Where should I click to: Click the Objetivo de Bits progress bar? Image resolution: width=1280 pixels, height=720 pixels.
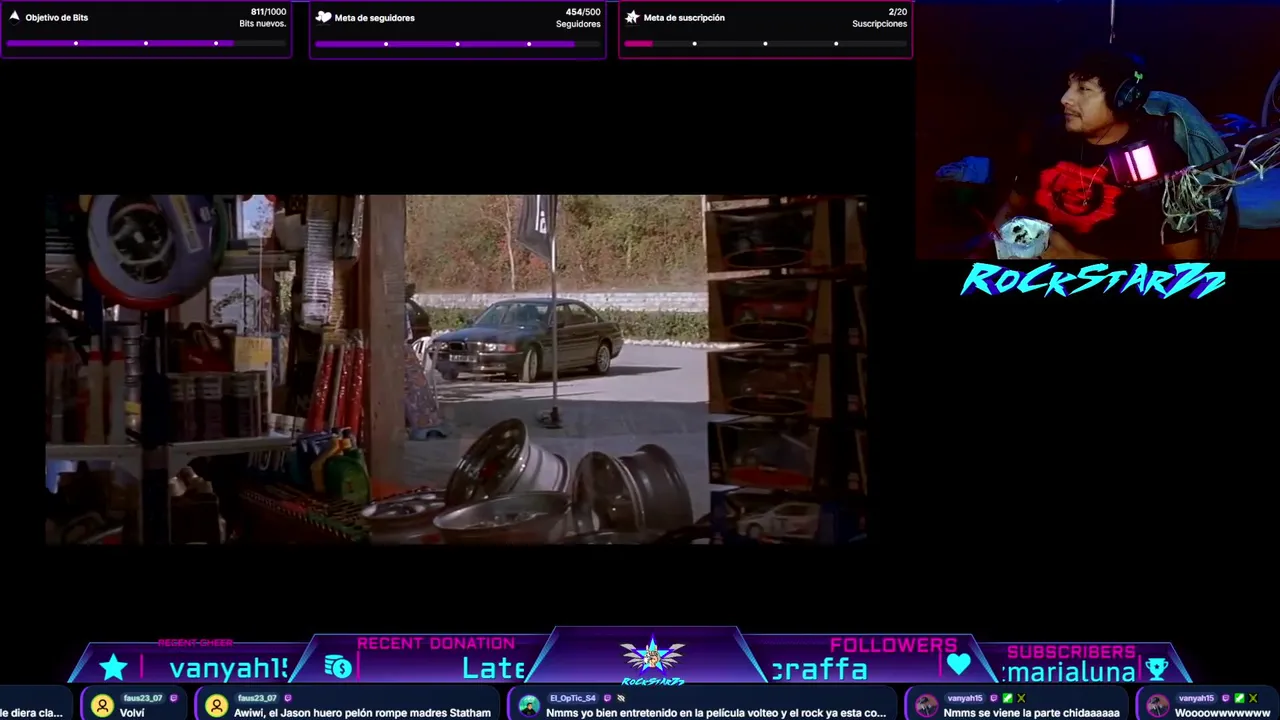pyautogui.click(x=147, y=43)
